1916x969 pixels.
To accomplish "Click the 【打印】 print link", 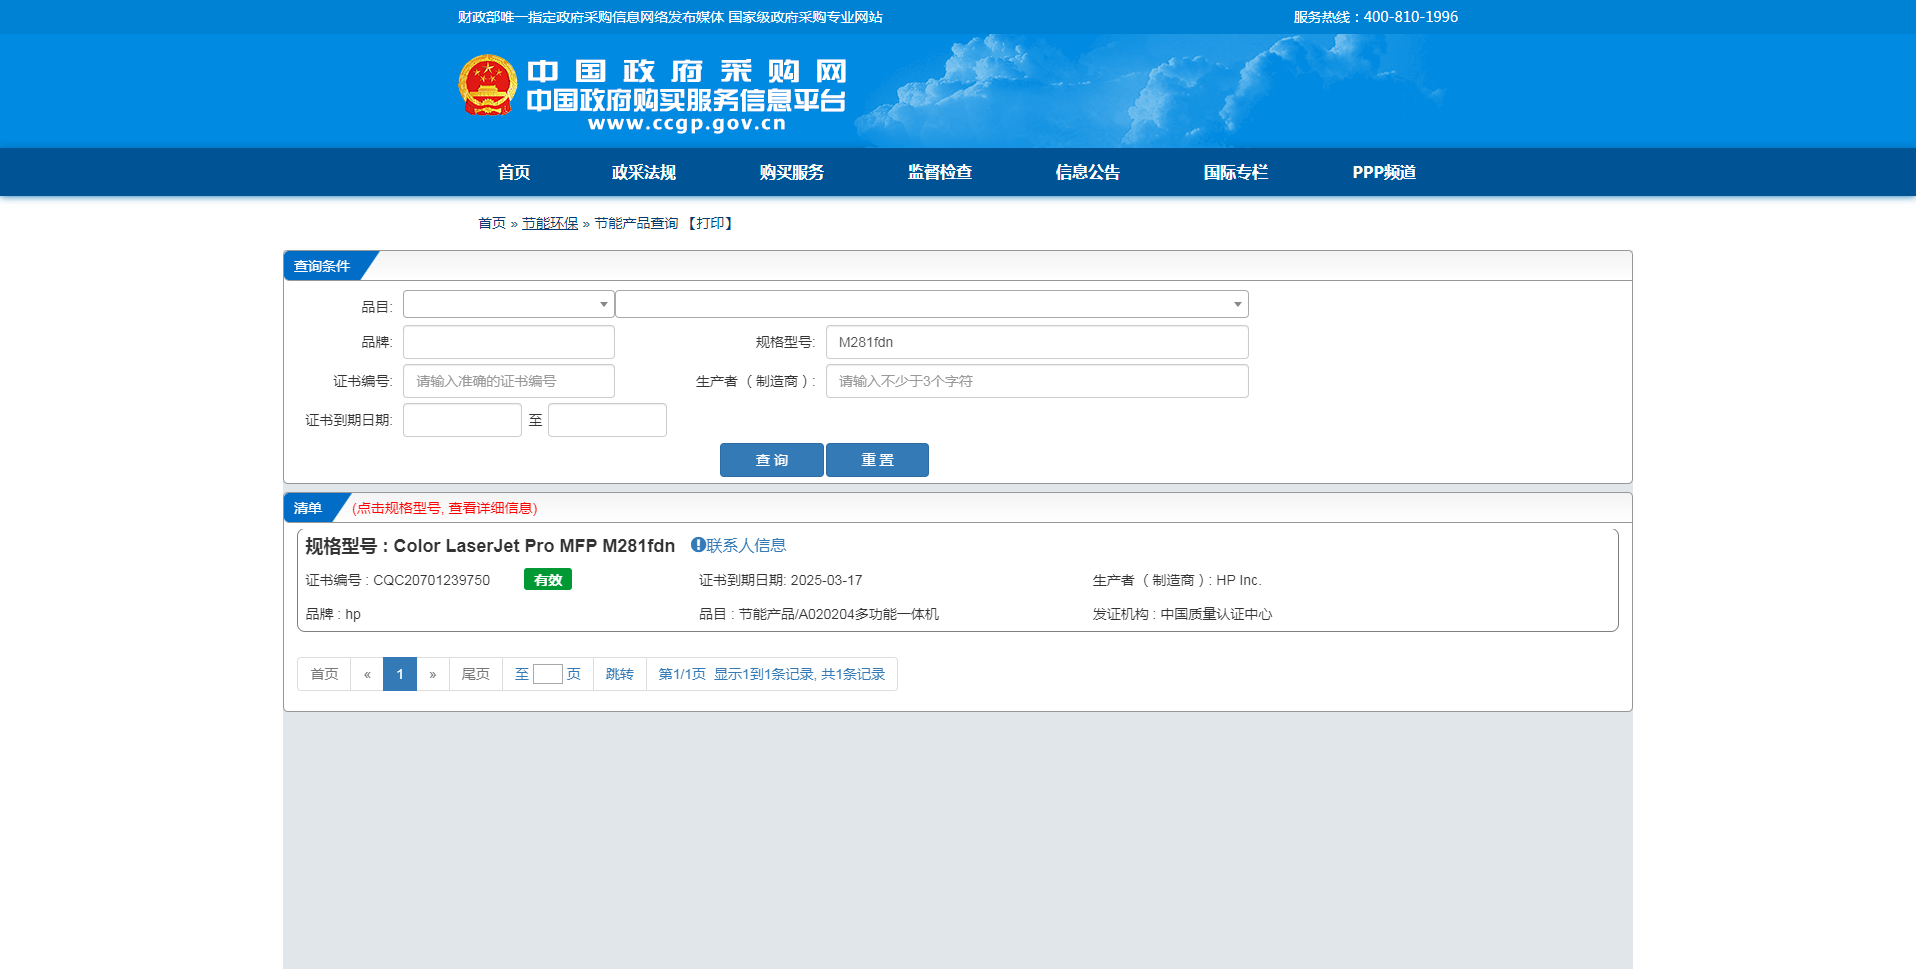I will 712,223.
